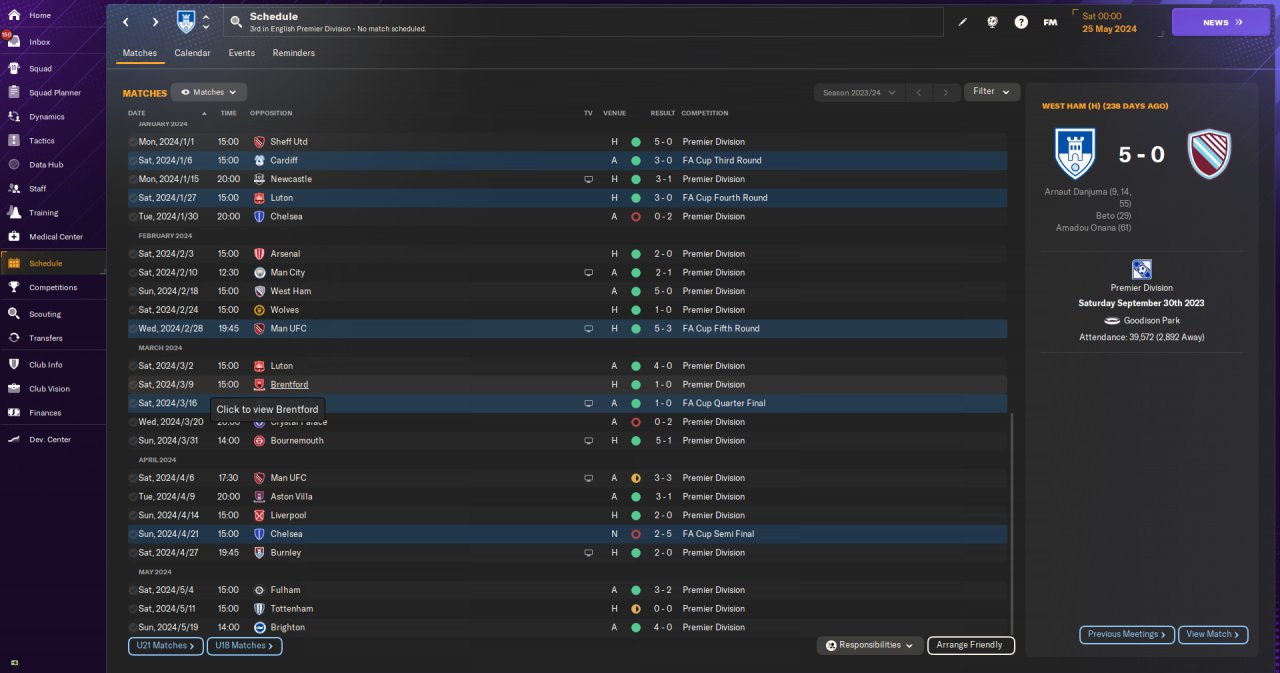Open the Inbox sidebar icon
Screen dimensions: 1280x673
click(14, 42)
